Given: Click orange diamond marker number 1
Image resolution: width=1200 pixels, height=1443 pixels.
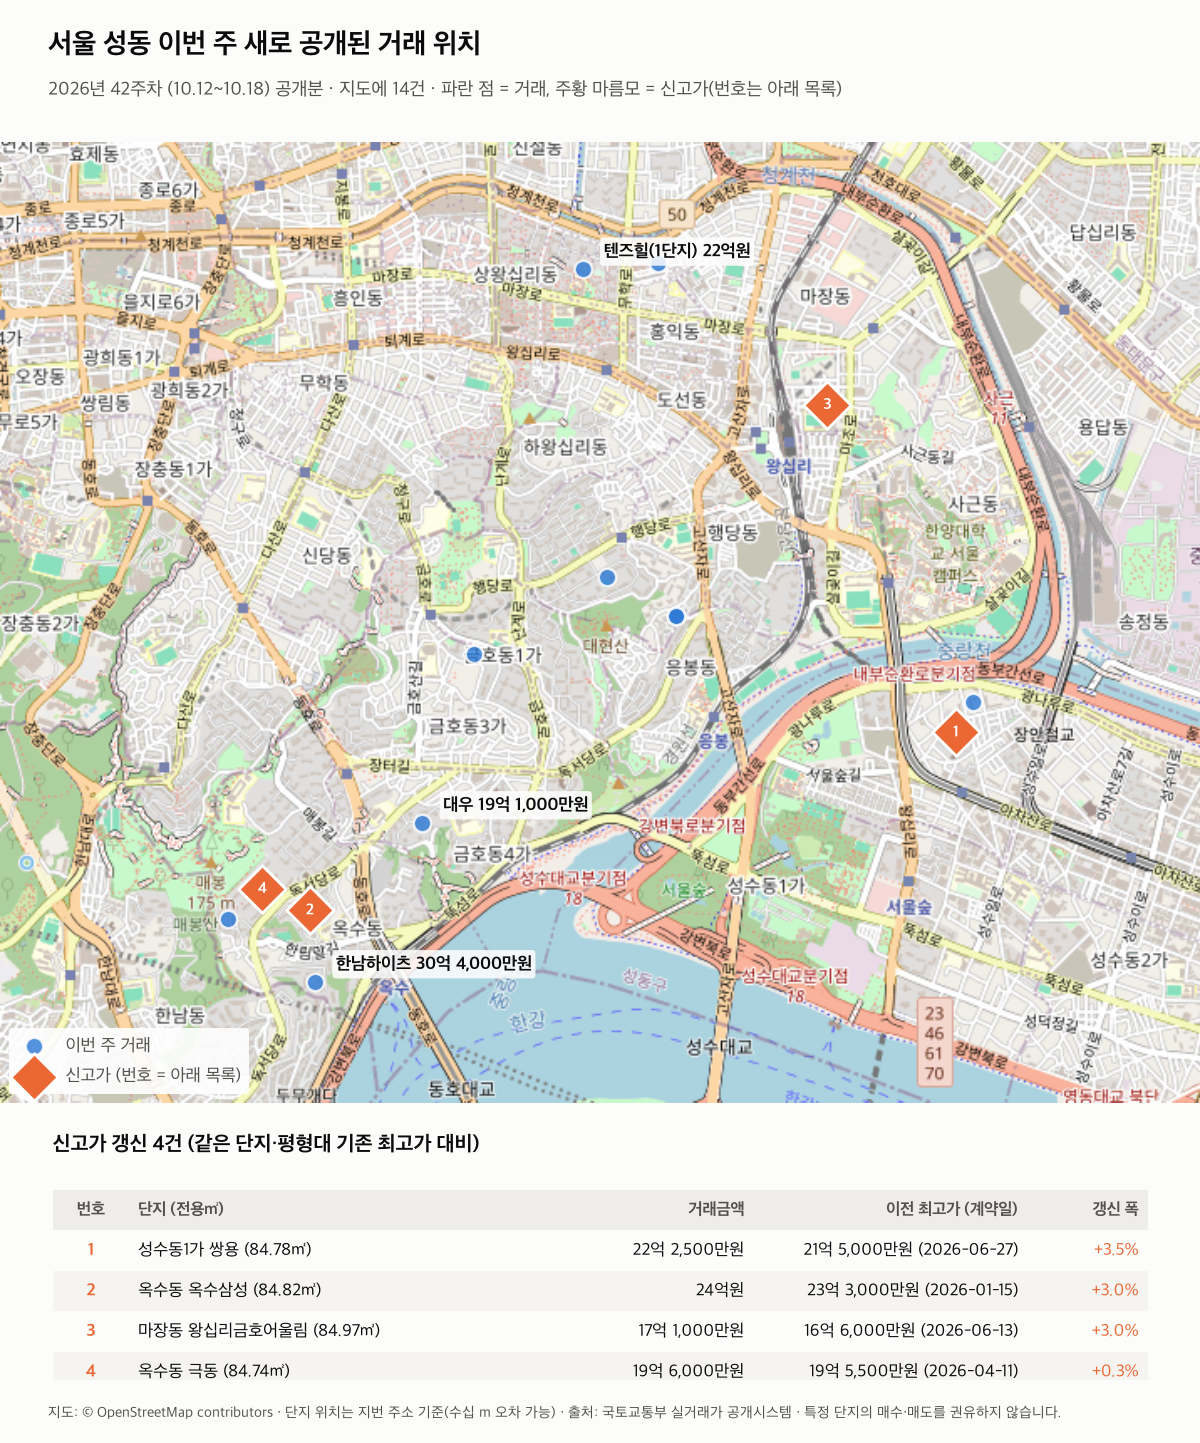Looking at the screenshot, I should coord(956,732).
